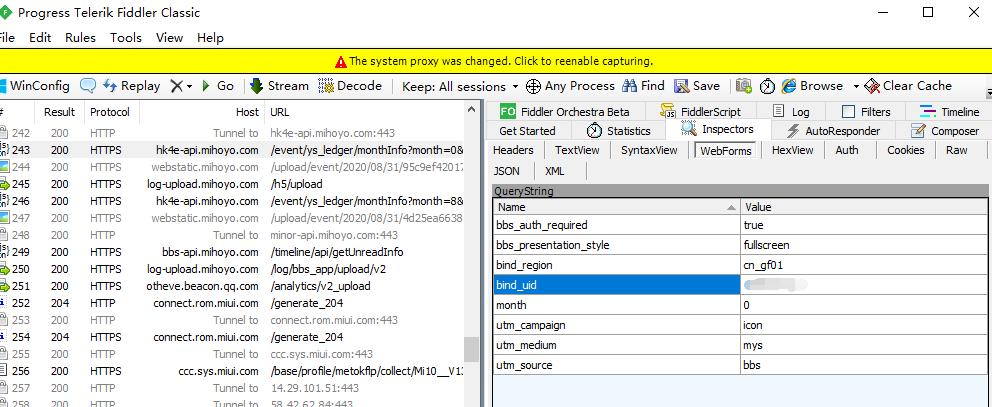Click the comment speech bubble icon
Screen dimensions: 992x407
pos(88,86)
